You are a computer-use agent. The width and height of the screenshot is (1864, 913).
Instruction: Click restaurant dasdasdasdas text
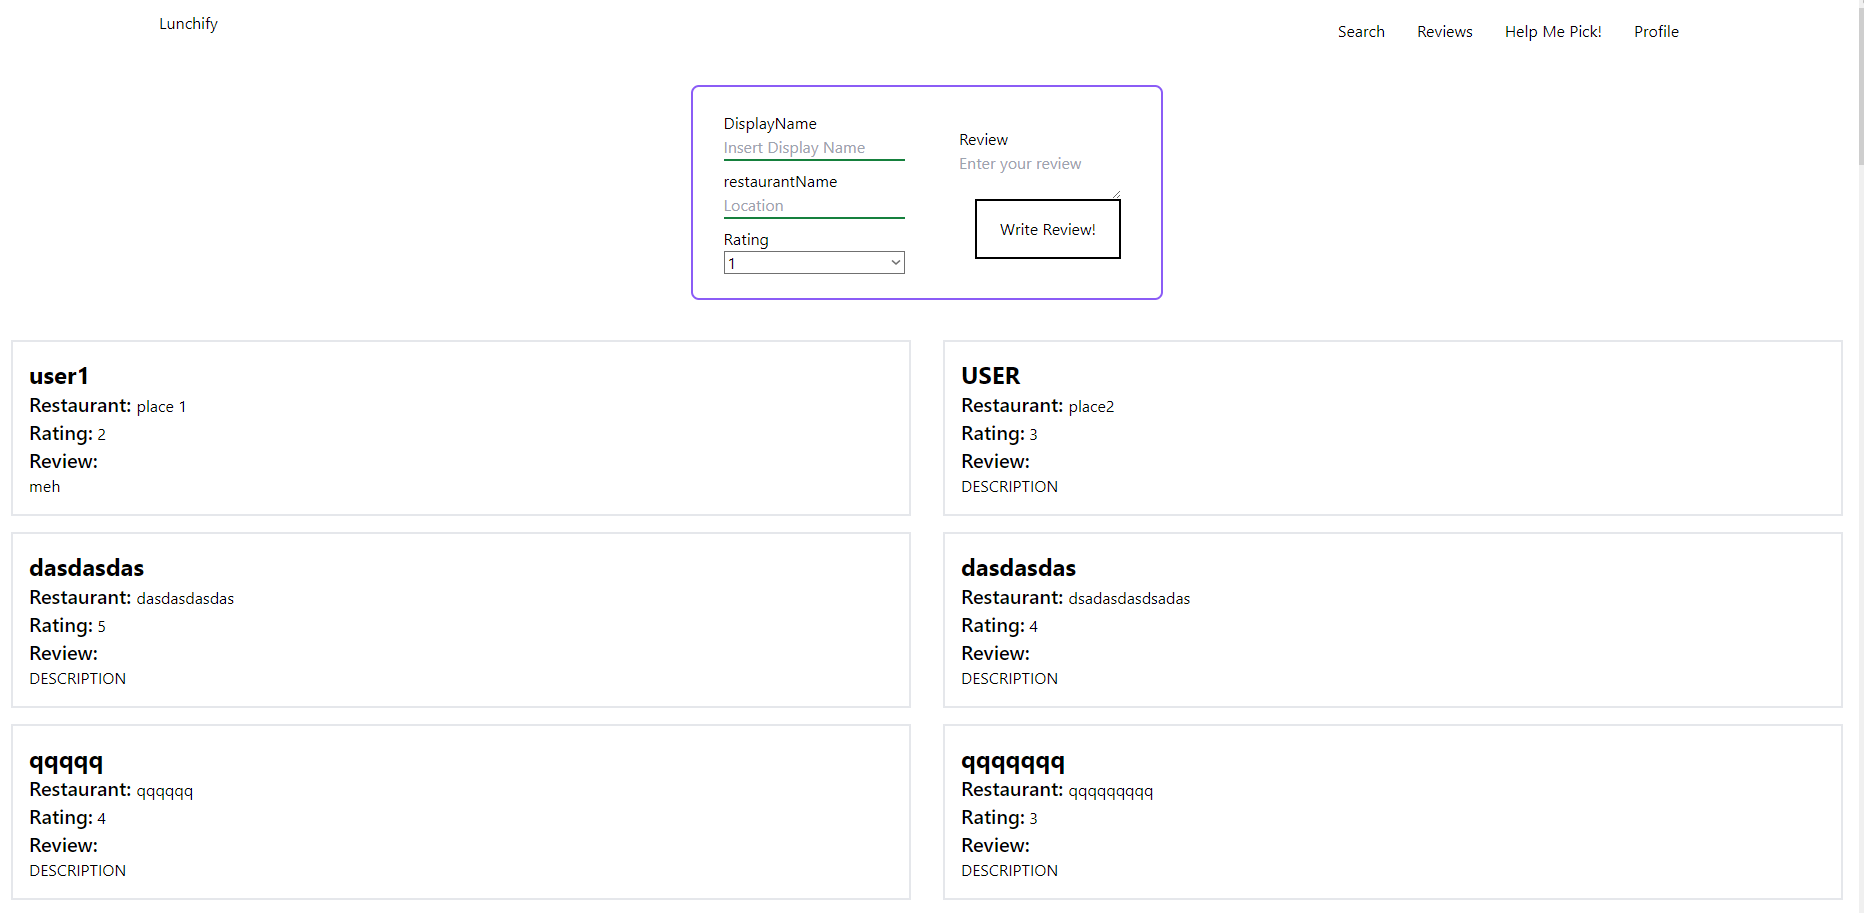click(185, 599)
